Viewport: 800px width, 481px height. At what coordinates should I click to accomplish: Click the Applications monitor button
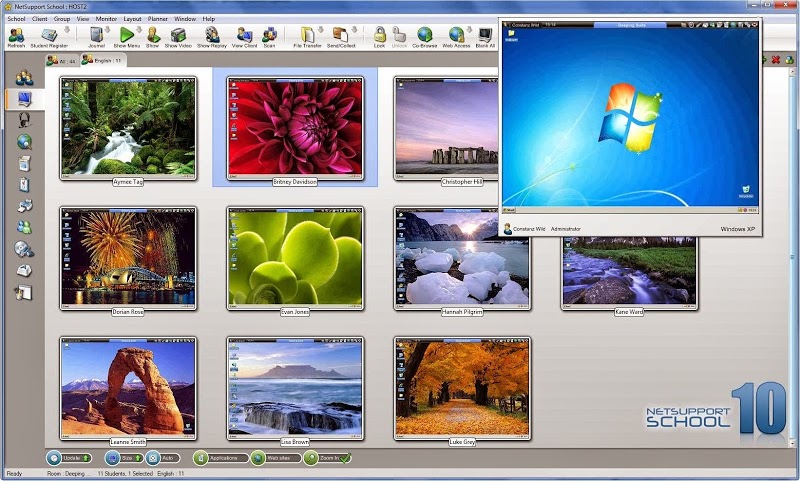point(220,458)
